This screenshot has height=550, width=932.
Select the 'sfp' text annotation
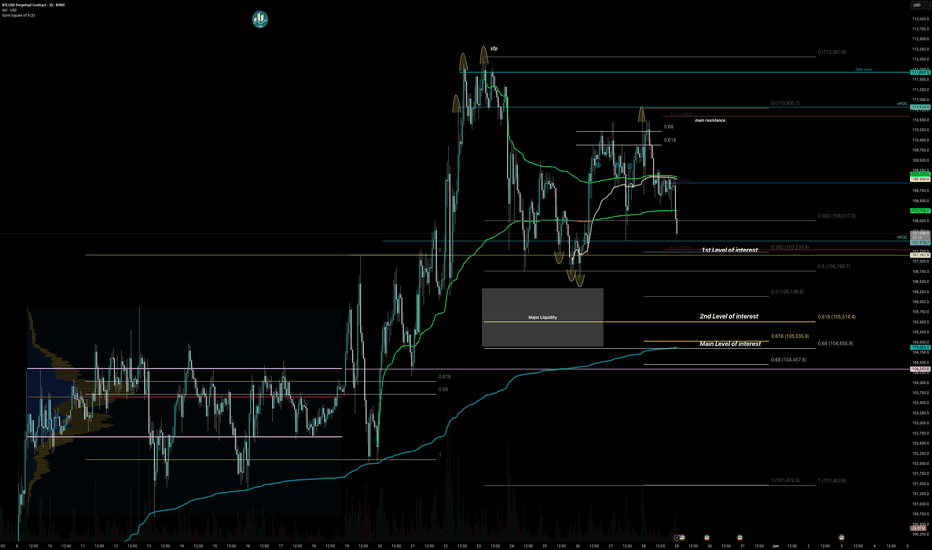tap(494, 49)
